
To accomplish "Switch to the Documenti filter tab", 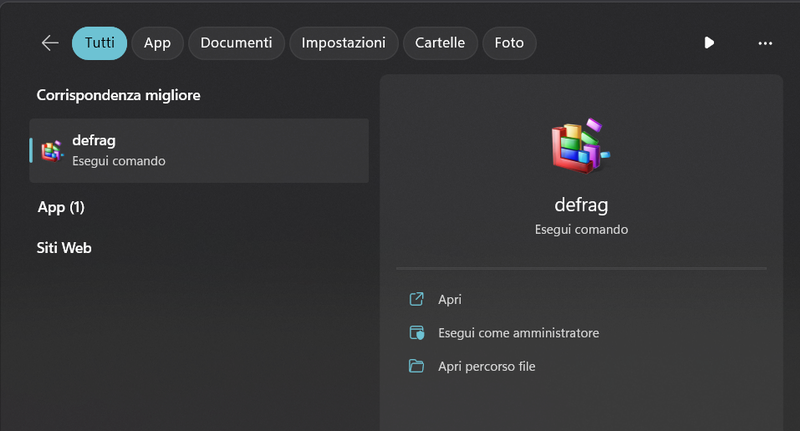I will pos(236,43).
